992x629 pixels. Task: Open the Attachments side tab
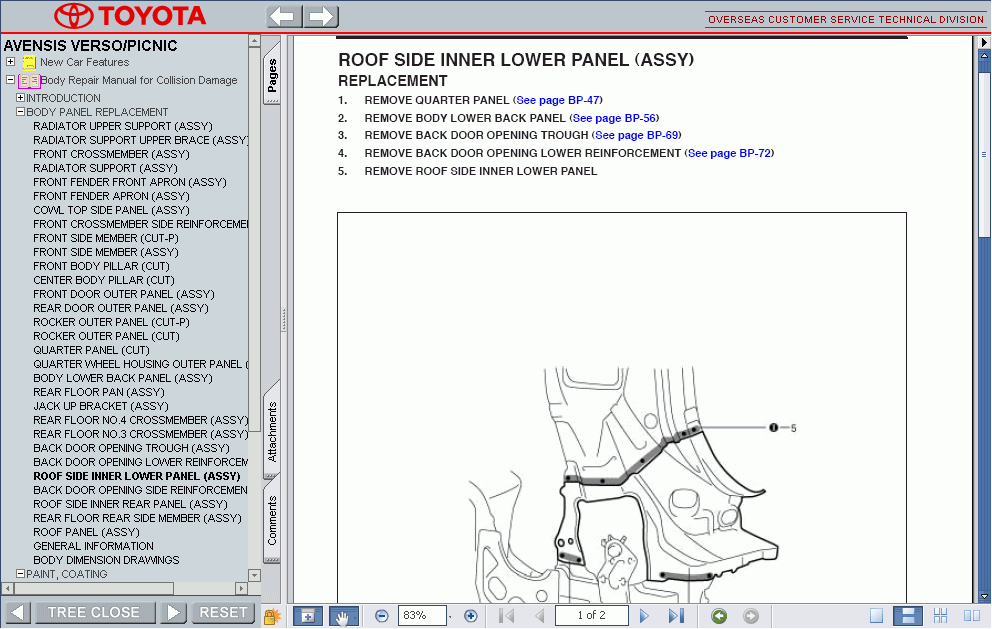coord(272,430)
